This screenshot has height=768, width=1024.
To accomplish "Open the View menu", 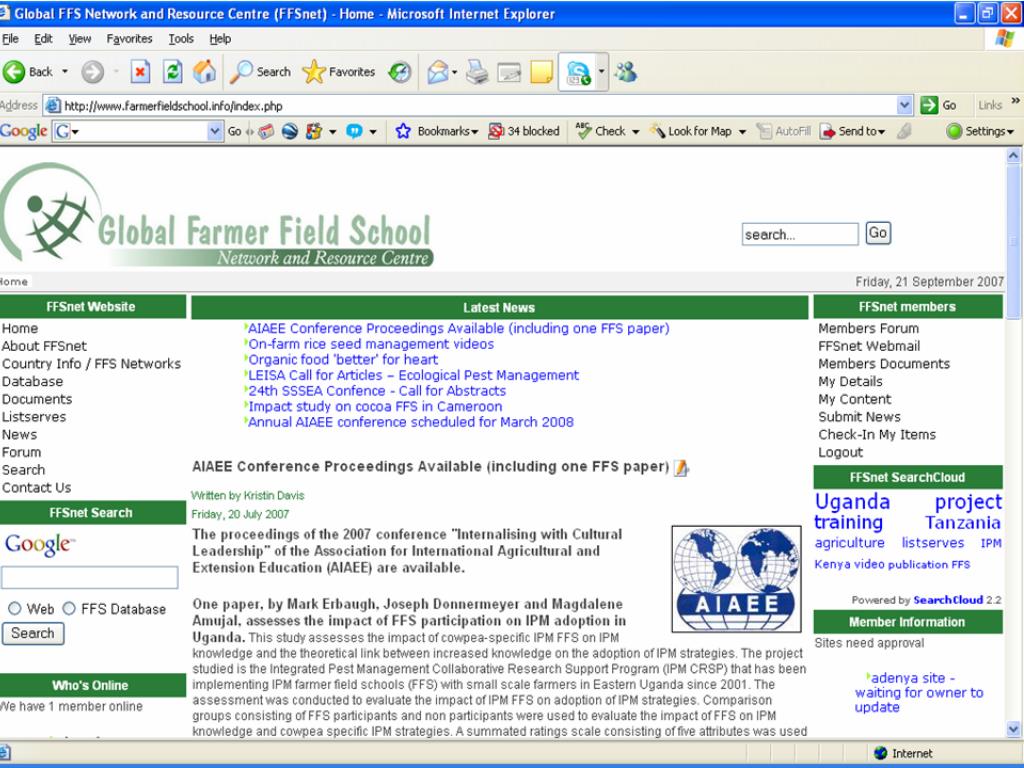I will [x=80, y=39].
